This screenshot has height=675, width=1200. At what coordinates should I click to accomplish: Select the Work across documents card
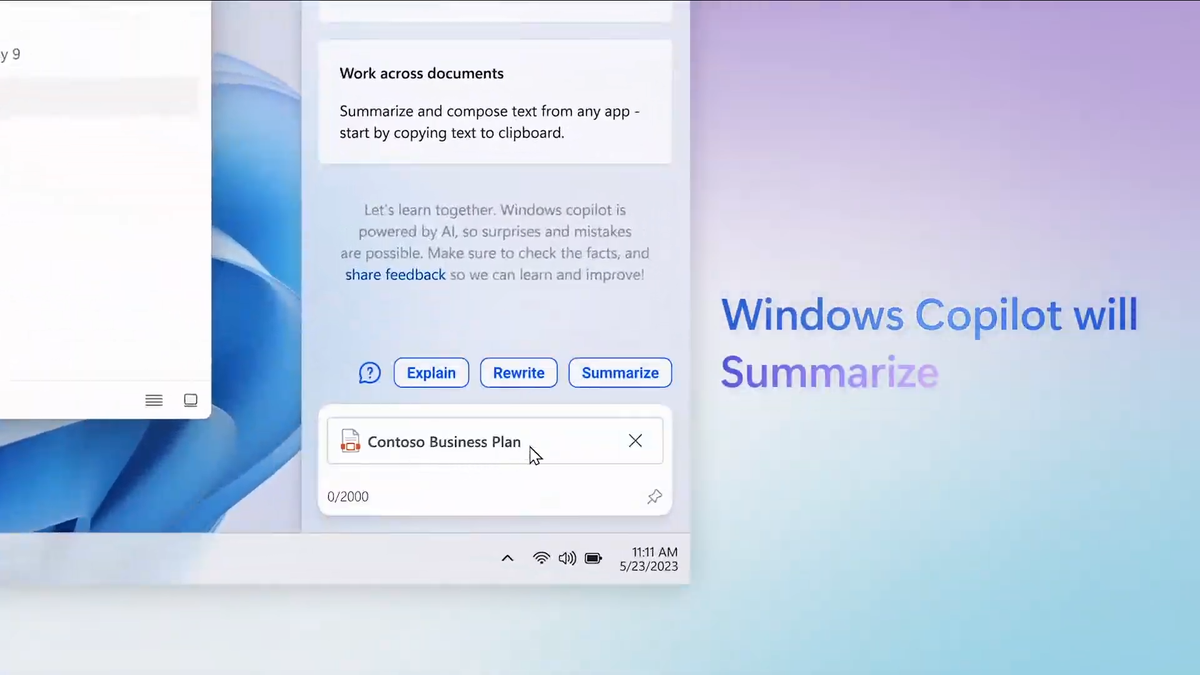point(494,101)
